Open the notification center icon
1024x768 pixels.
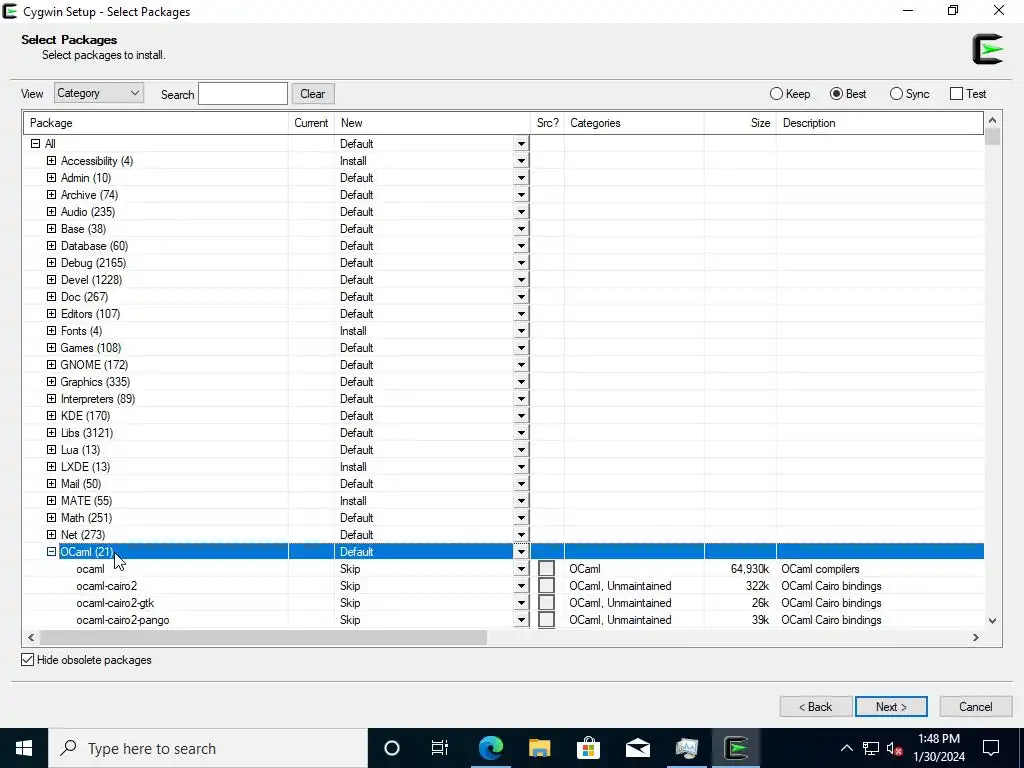pyautogui.click(x=991, y=748)
